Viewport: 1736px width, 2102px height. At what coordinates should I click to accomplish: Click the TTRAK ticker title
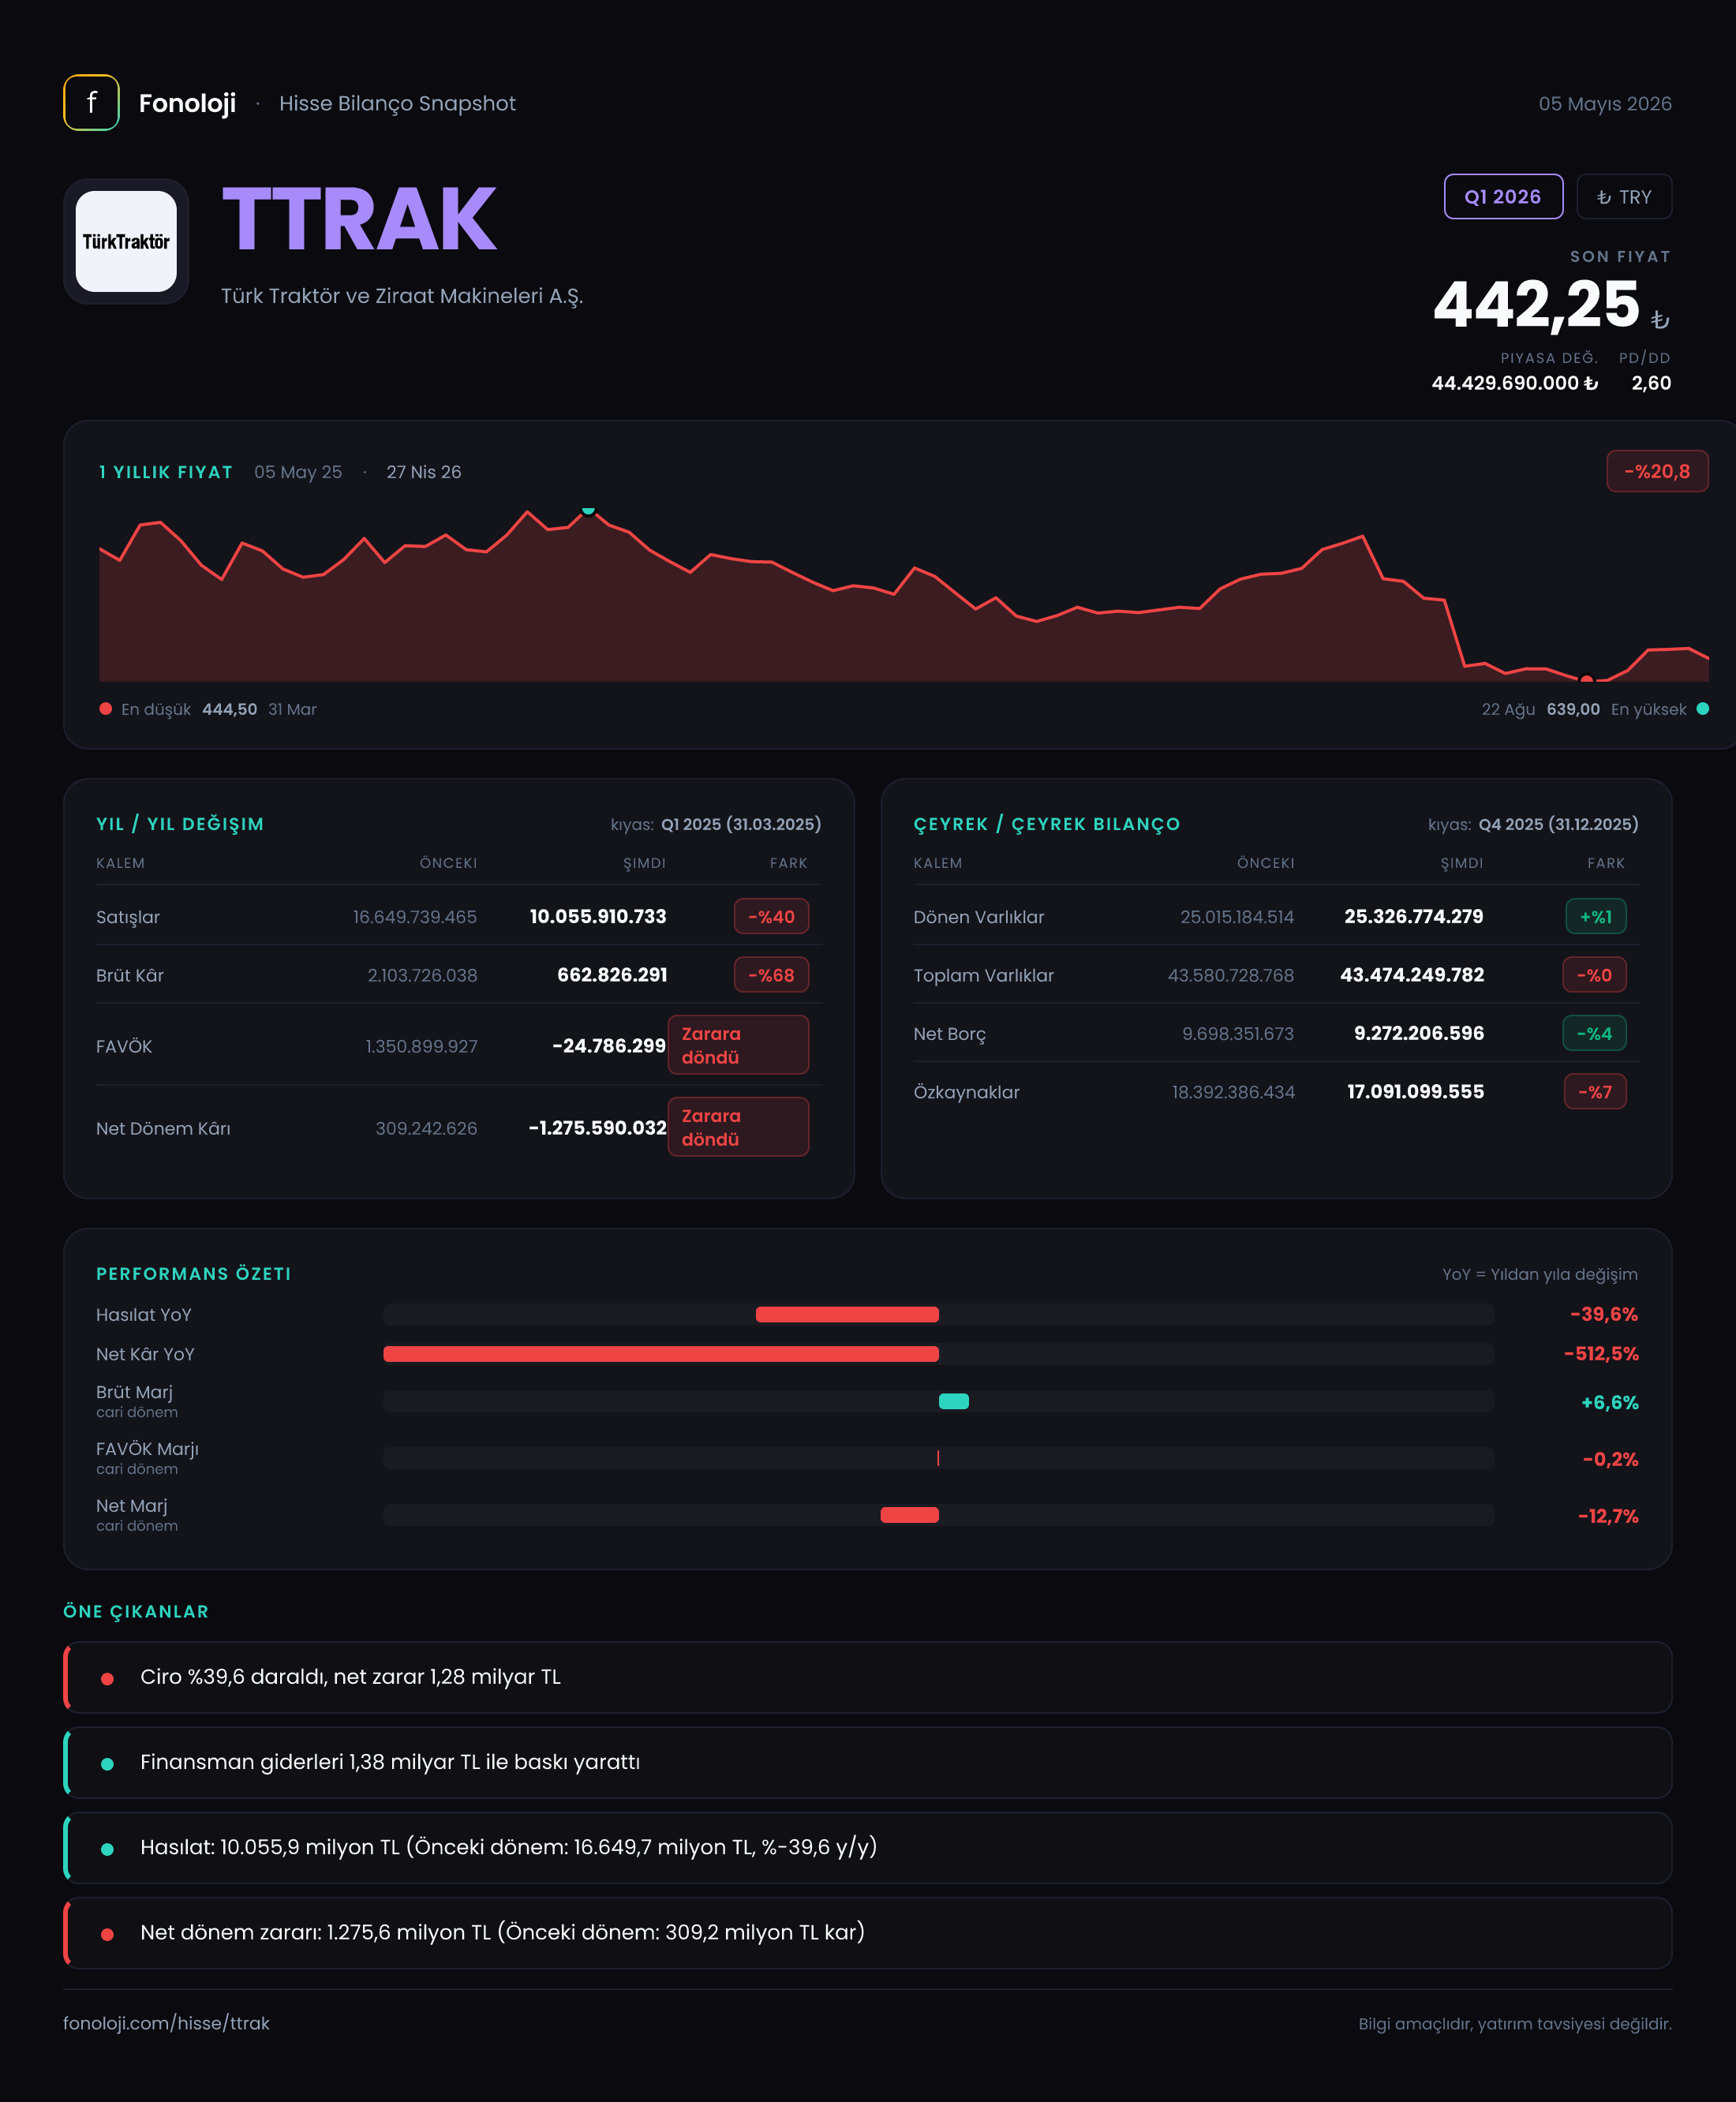click(359, 219)
